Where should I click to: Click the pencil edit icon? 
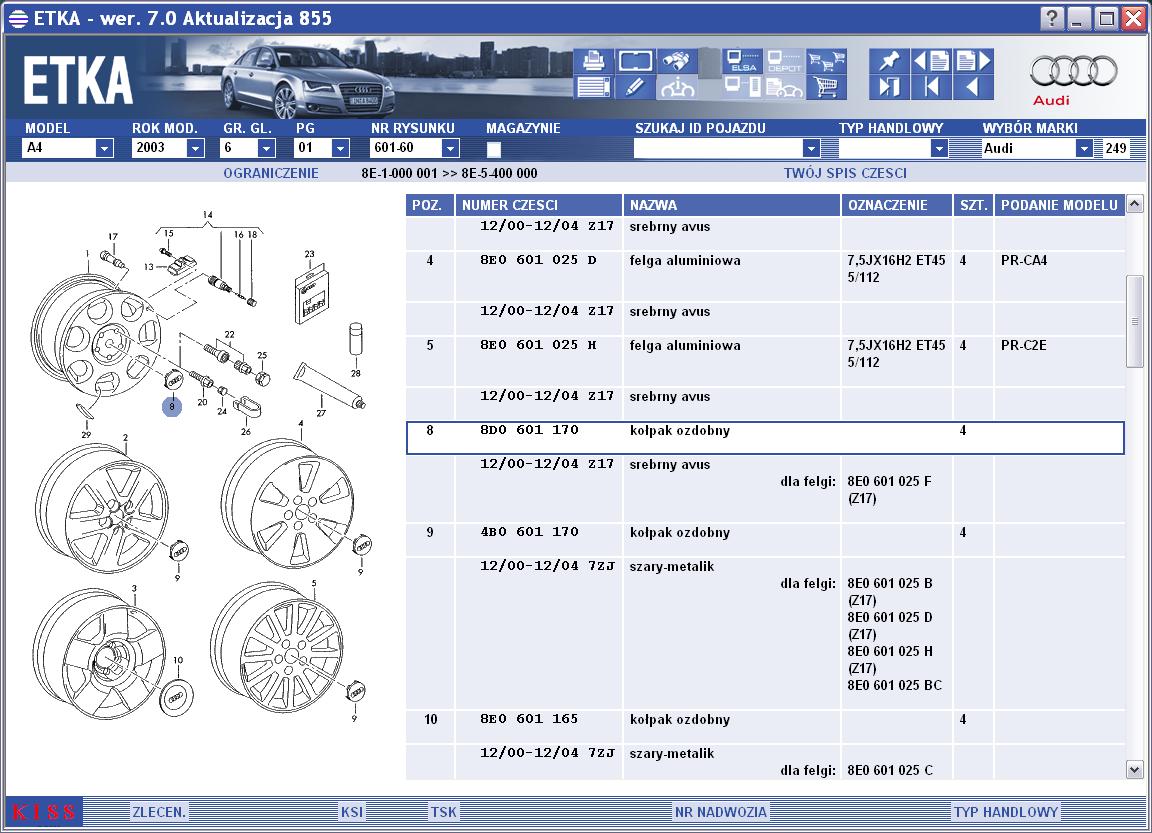[x=635, y=87]
